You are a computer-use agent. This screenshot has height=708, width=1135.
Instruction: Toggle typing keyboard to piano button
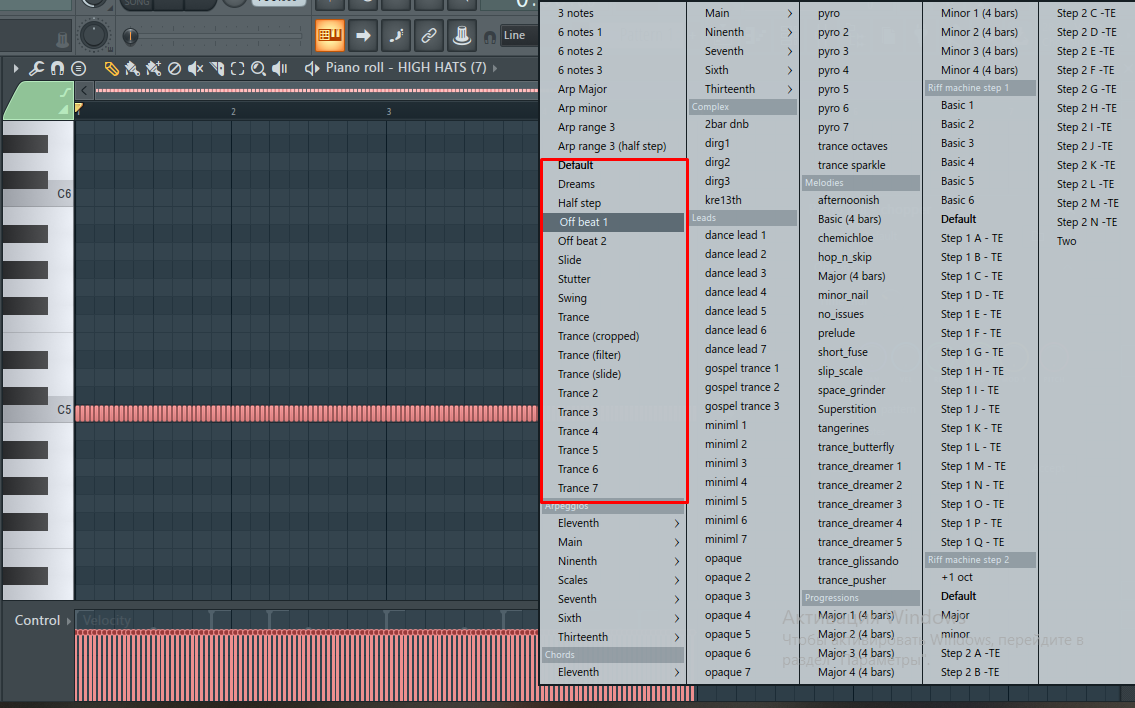[x=329, y=35]
